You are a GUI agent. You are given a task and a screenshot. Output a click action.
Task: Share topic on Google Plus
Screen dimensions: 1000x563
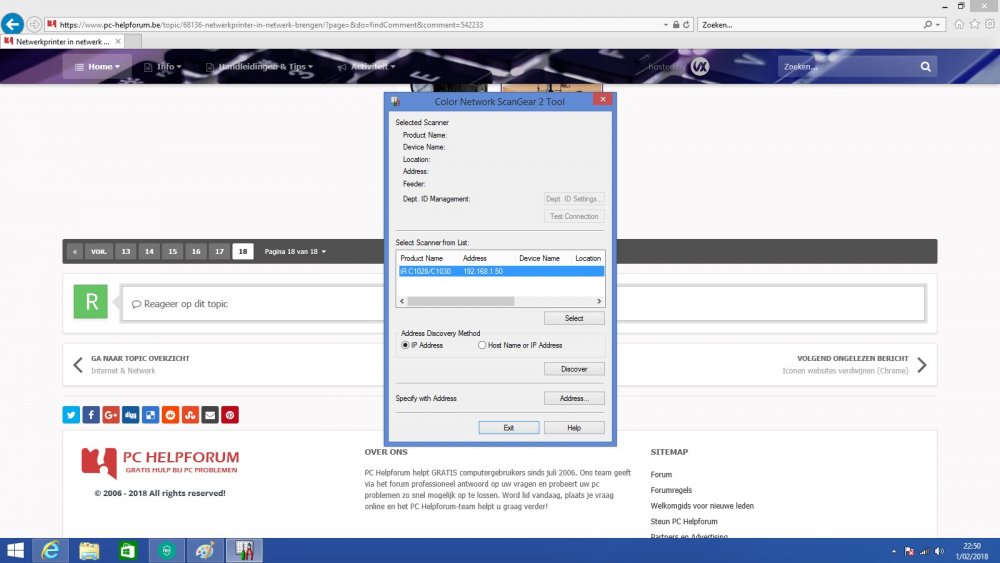coord(110,415)
